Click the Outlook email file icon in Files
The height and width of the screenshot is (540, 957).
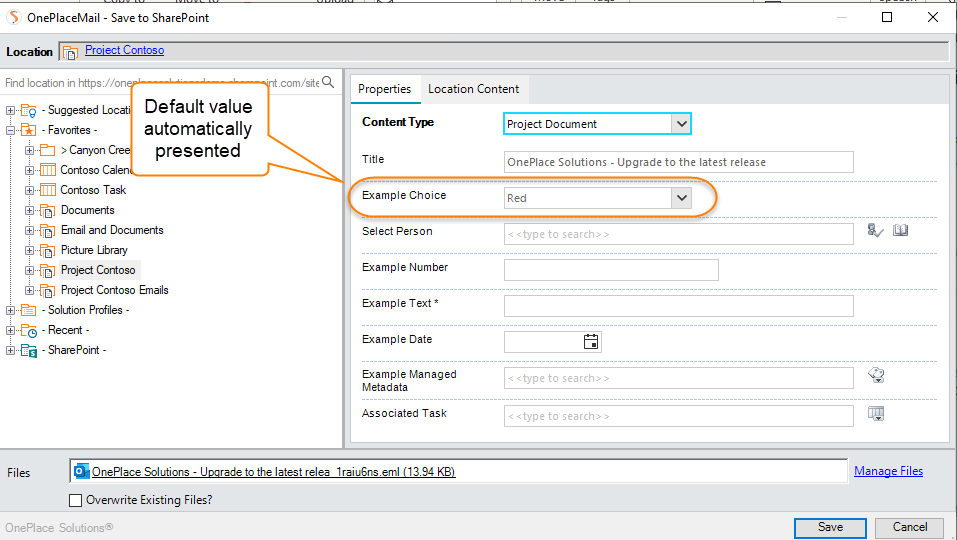[x=81, y=471]
